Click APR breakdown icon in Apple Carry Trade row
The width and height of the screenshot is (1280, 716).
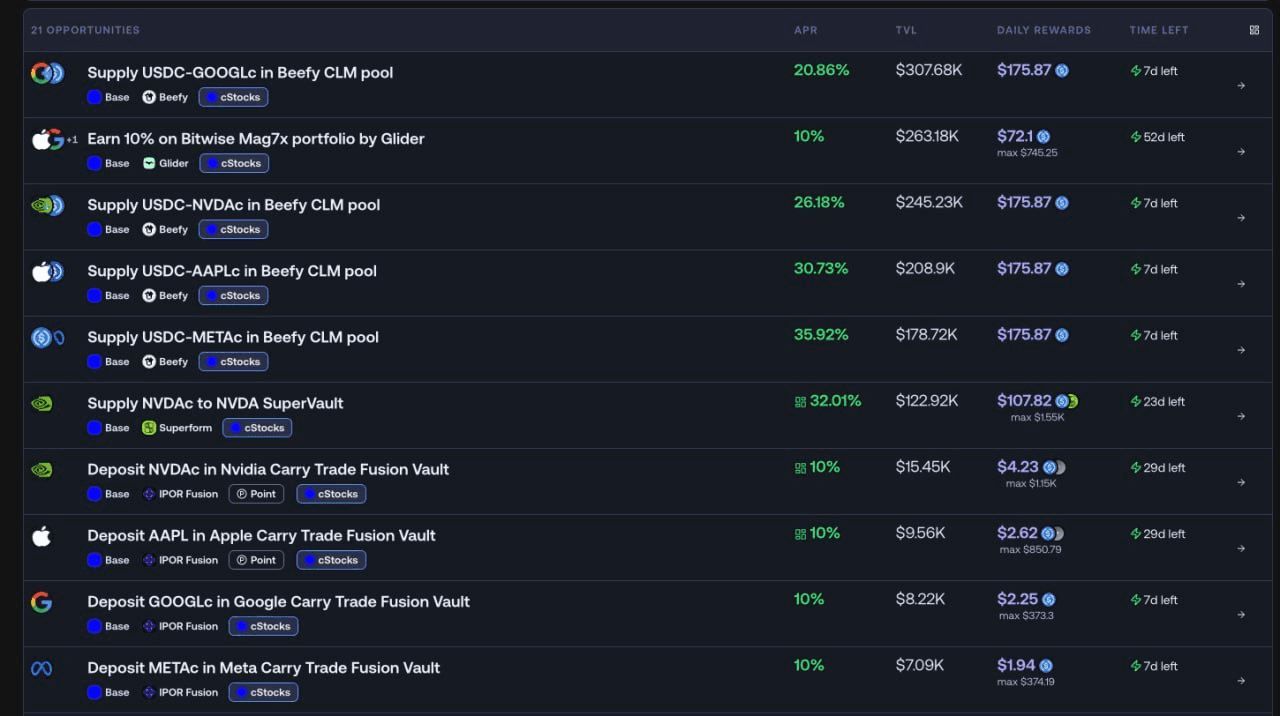pos(800,534)
